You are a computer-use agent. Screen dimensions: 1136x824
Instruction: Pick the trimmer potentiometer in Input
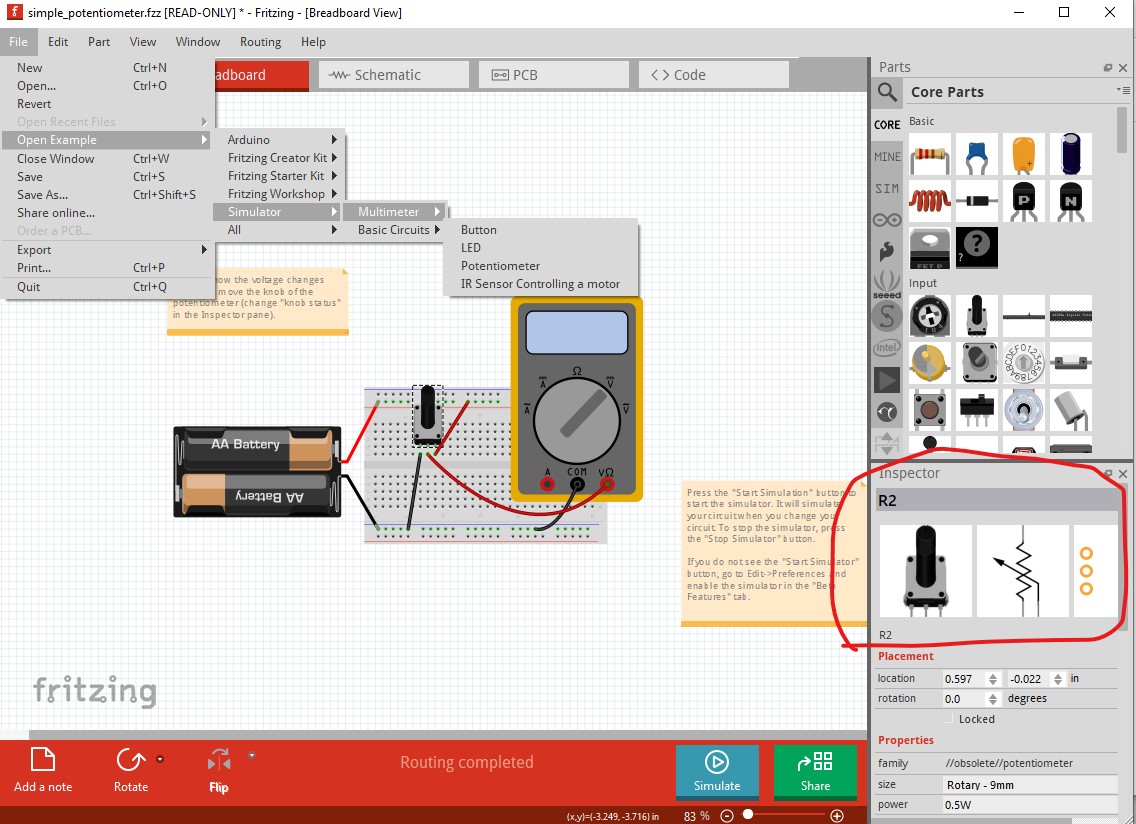coord(930,315)
